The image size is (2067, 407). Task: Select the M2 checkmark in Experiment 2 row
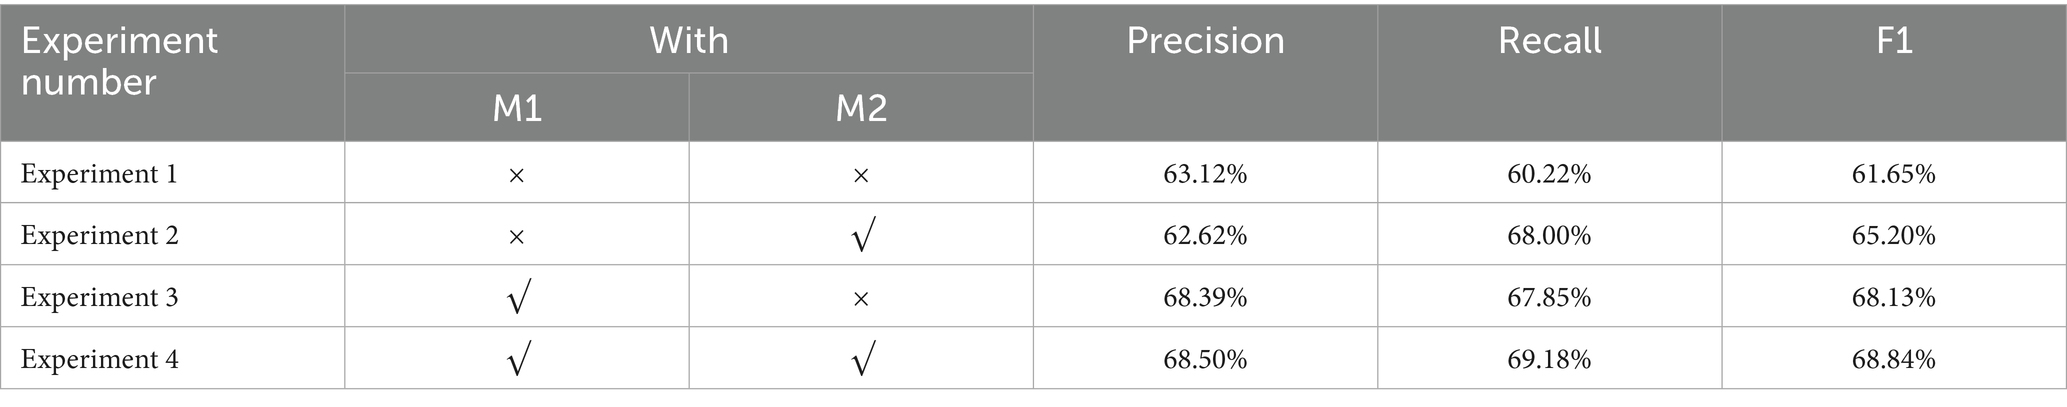[x=861, y=237]
